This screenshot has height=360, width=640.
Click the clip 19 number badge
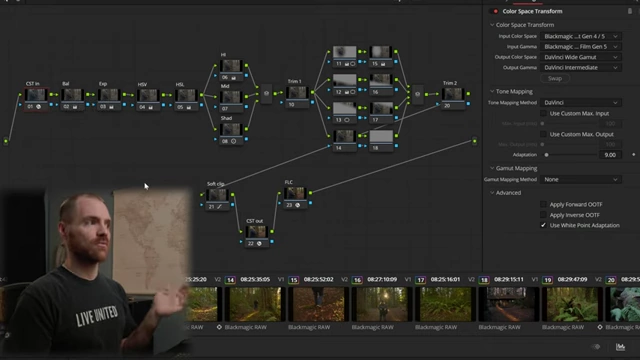[547, 280]
